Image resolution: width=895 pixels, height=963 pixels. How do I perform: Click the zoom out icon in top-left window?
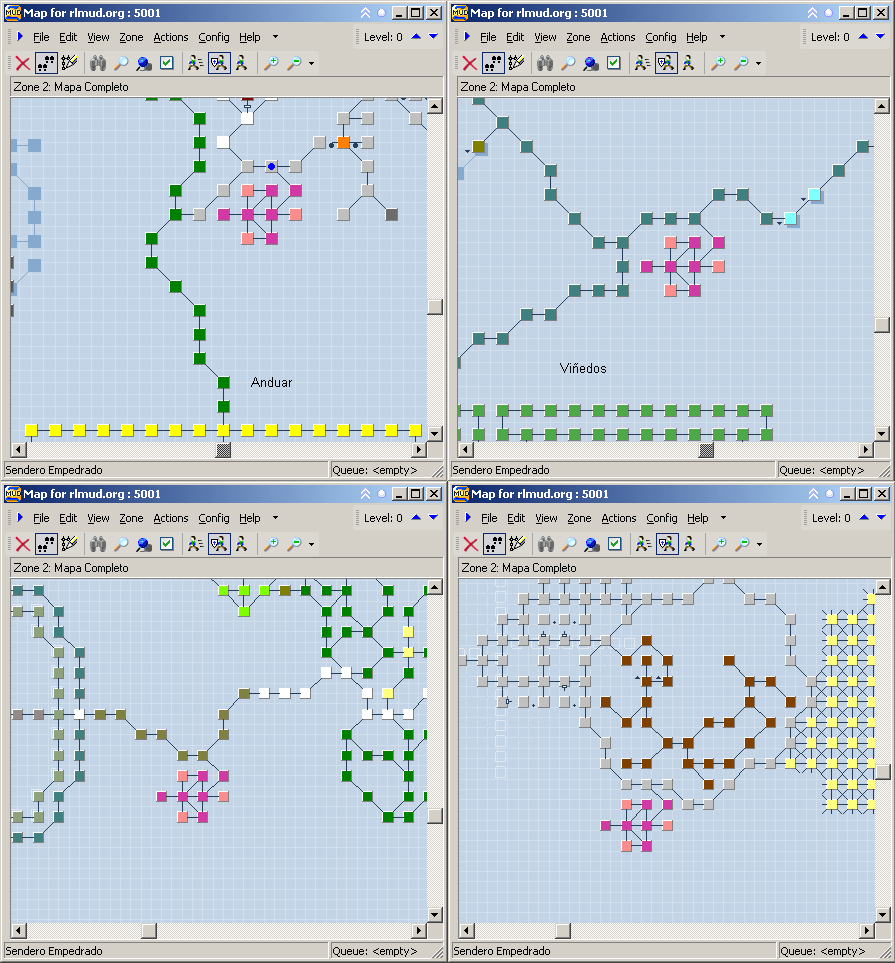(294, 63)
